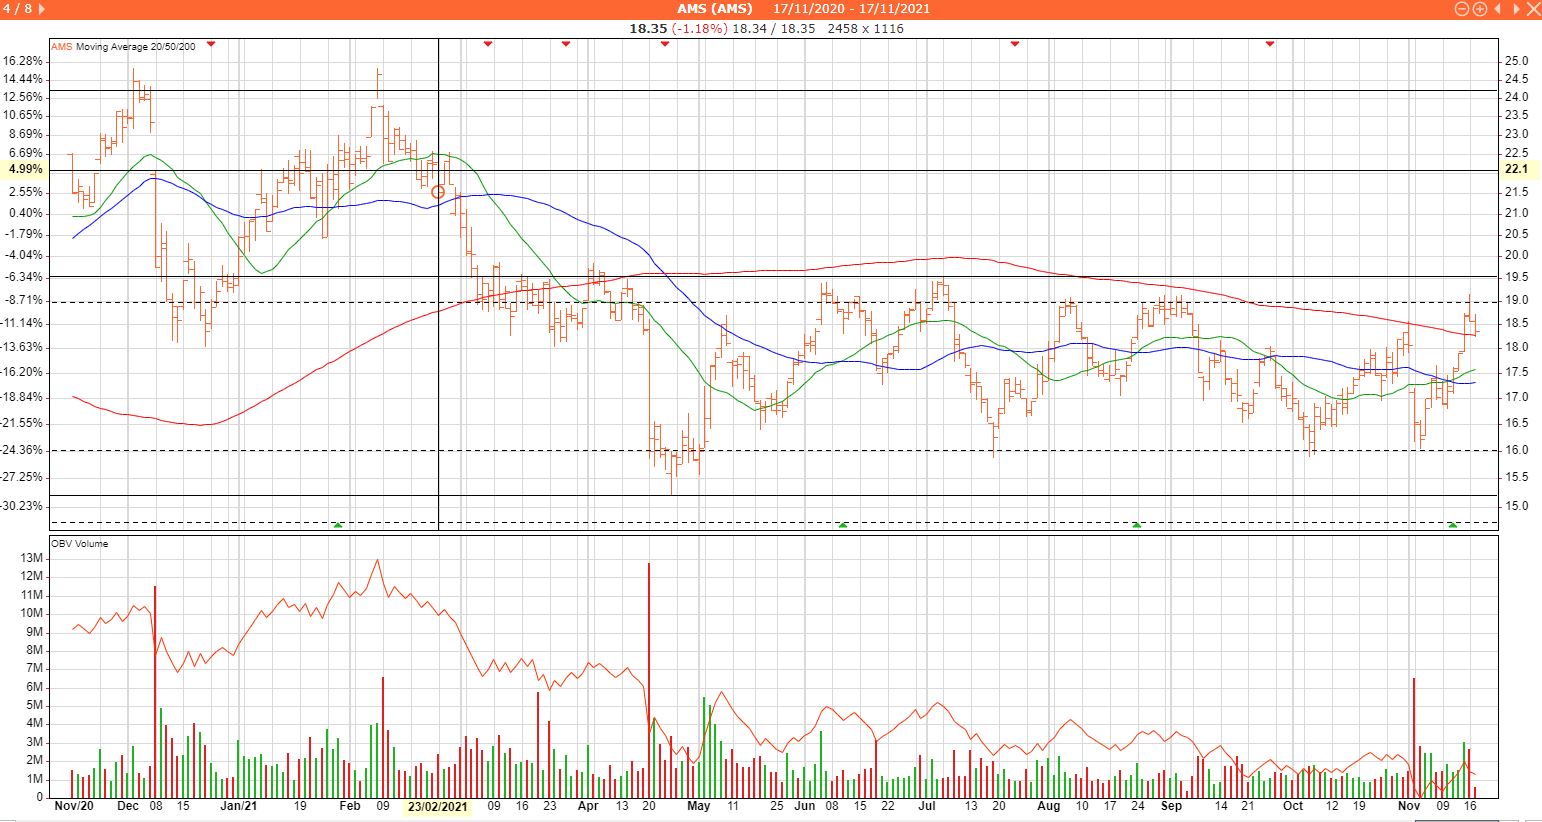Click the red marker above late July
The image size is (1542, 822).
[1015, 44]
